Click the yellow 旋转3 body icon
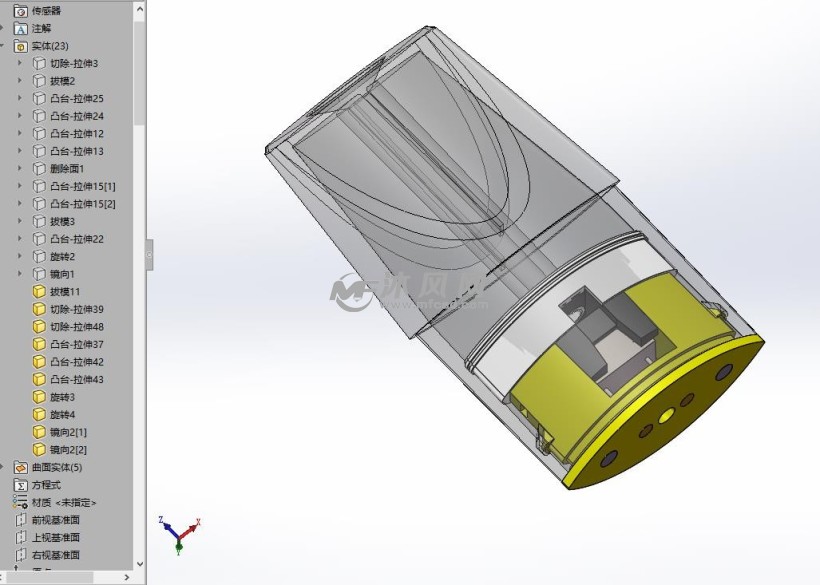 39,397
